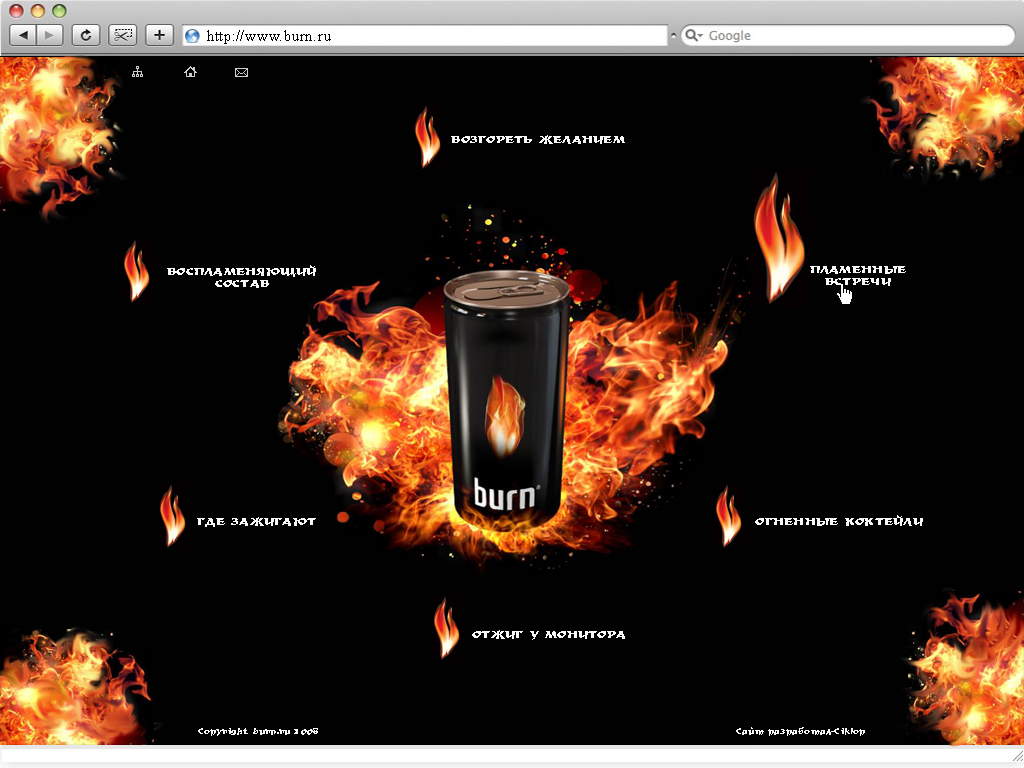Click the home icon on the site header
The width and height of the screenshot is (1024, 768).
click(190, 71)
